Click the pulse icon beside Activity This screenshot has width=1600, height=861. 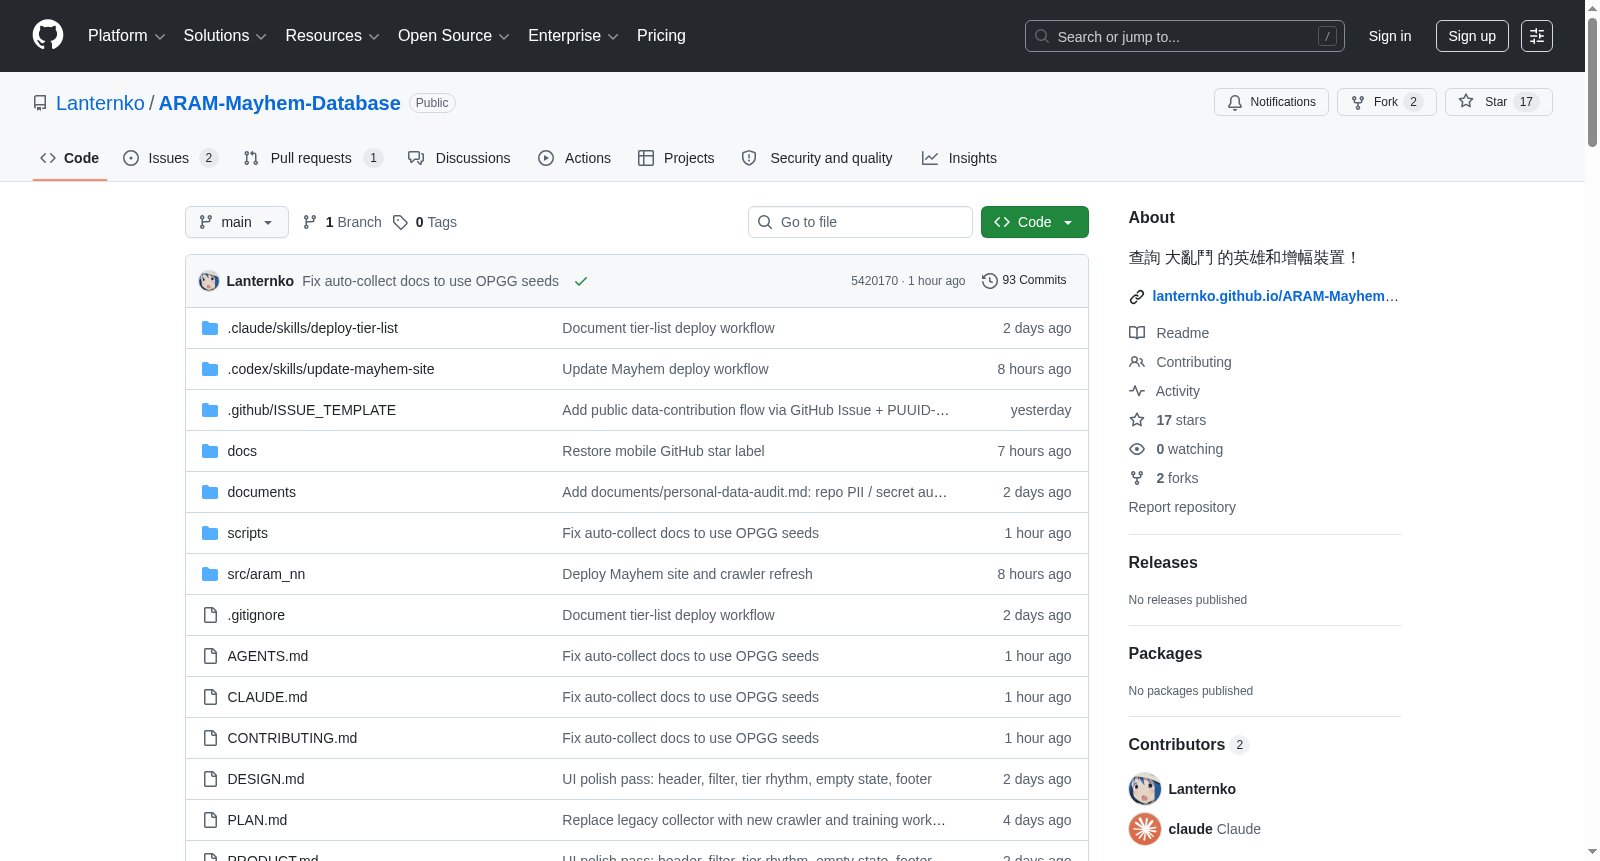tap(1137, 391)
